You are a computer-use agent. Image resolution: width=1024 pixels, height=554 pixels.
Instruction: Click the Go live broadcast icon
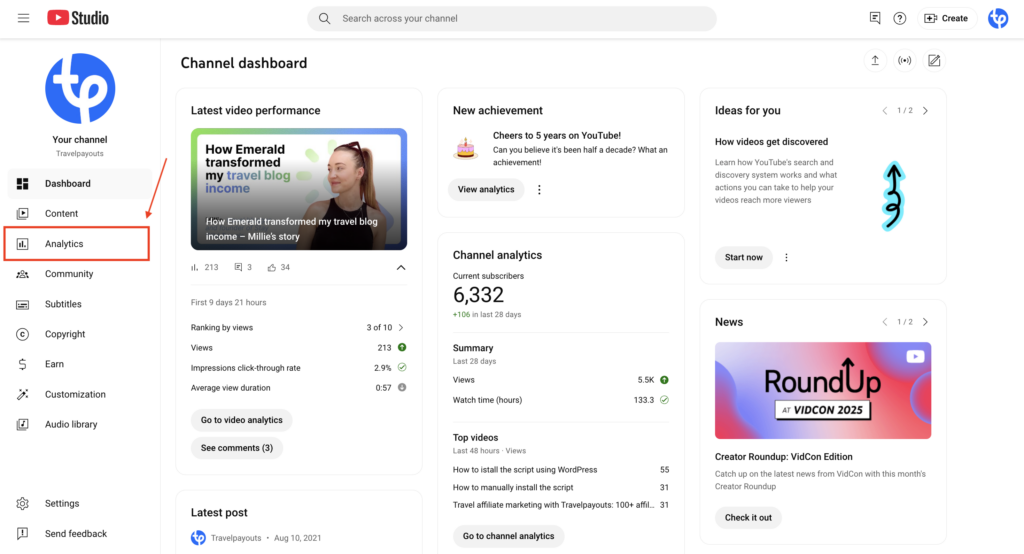click(904, 61)
